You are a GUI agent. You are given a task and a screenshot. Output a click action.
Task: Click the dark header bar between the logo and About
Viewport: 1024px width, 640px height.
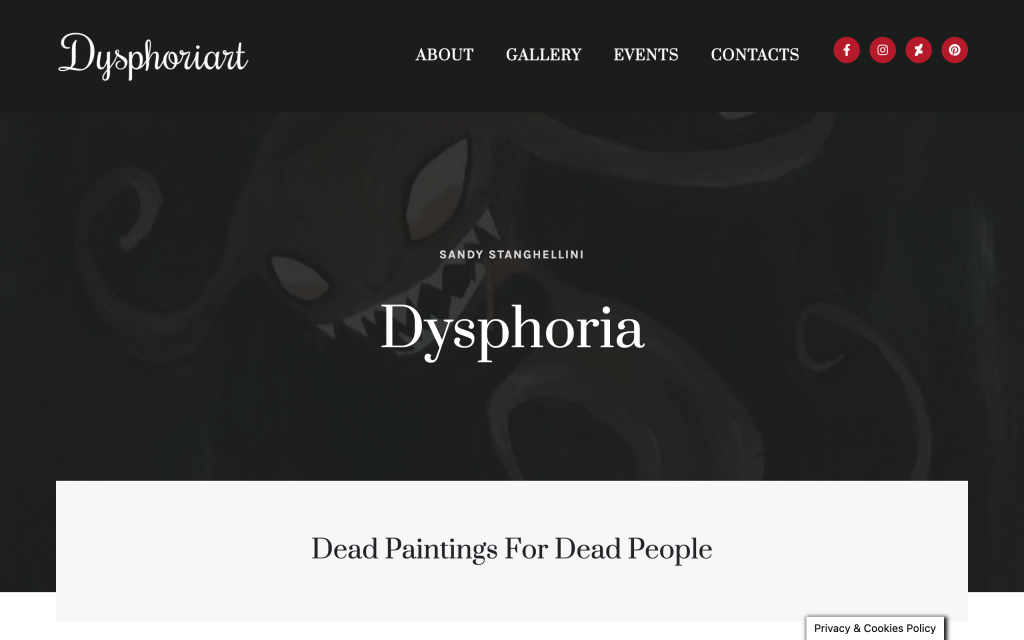[332, 56]
